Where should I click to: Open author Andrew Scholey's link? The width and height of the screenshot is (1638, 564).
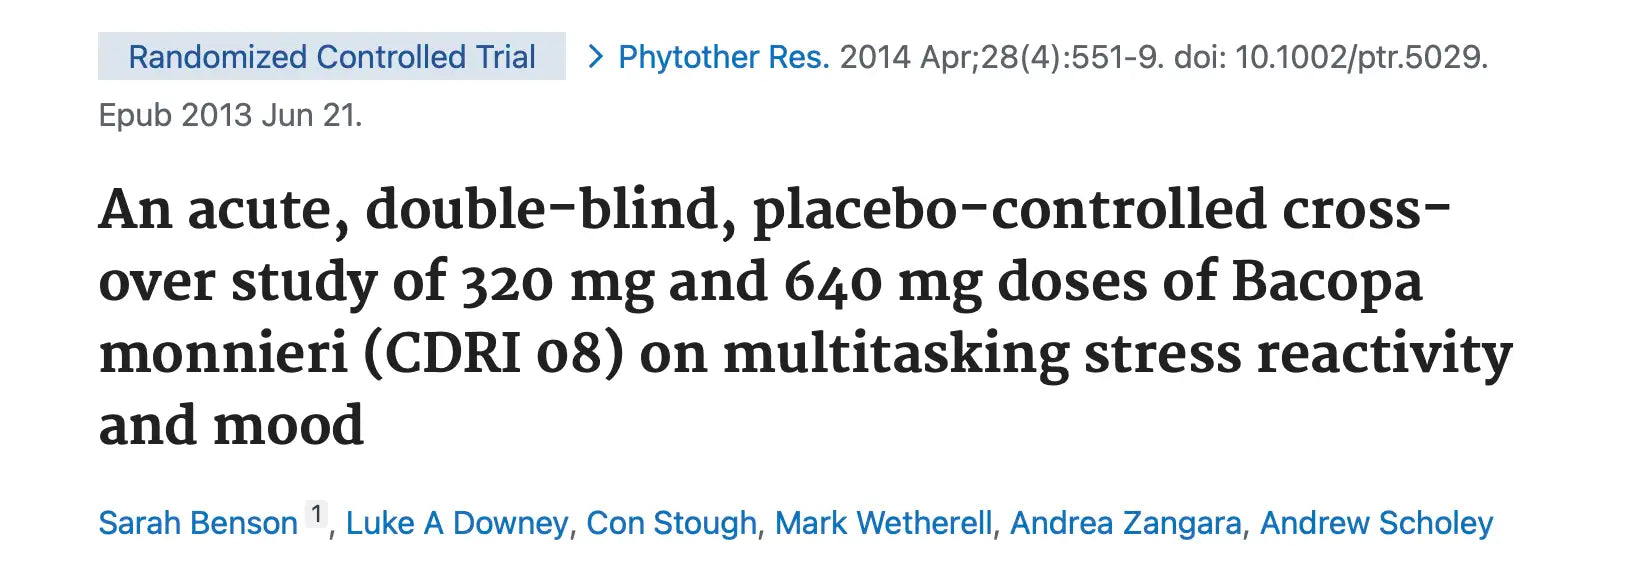pos(1376,523)
